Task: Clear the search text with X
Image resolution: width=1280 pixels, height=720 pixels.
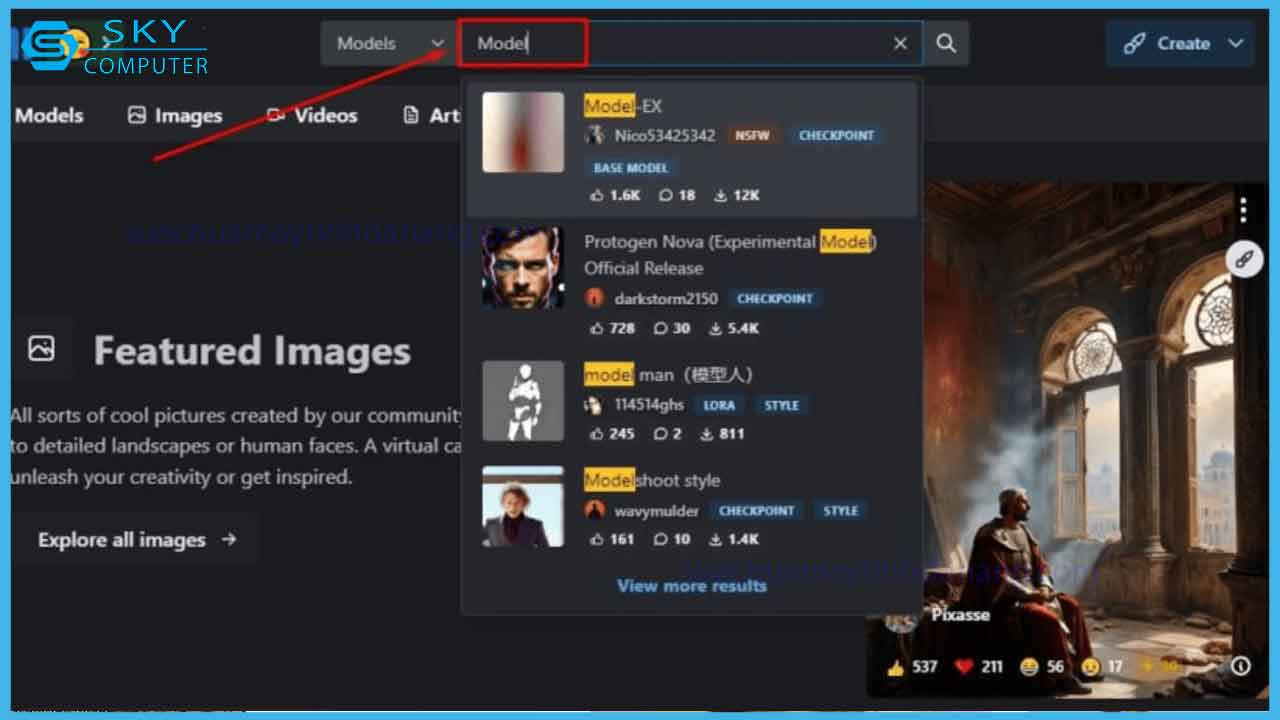Action: (900, 44)
